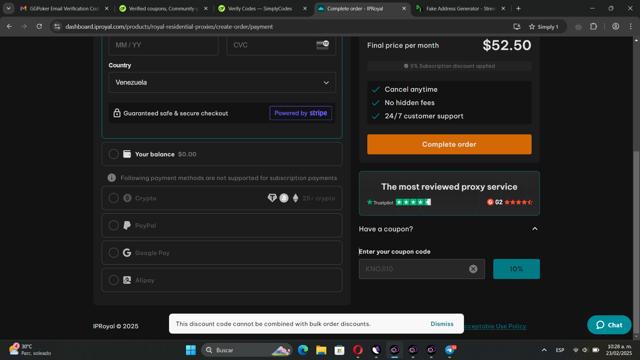
Task: Select the Google Pay payment radio
Action: (113, 253)
